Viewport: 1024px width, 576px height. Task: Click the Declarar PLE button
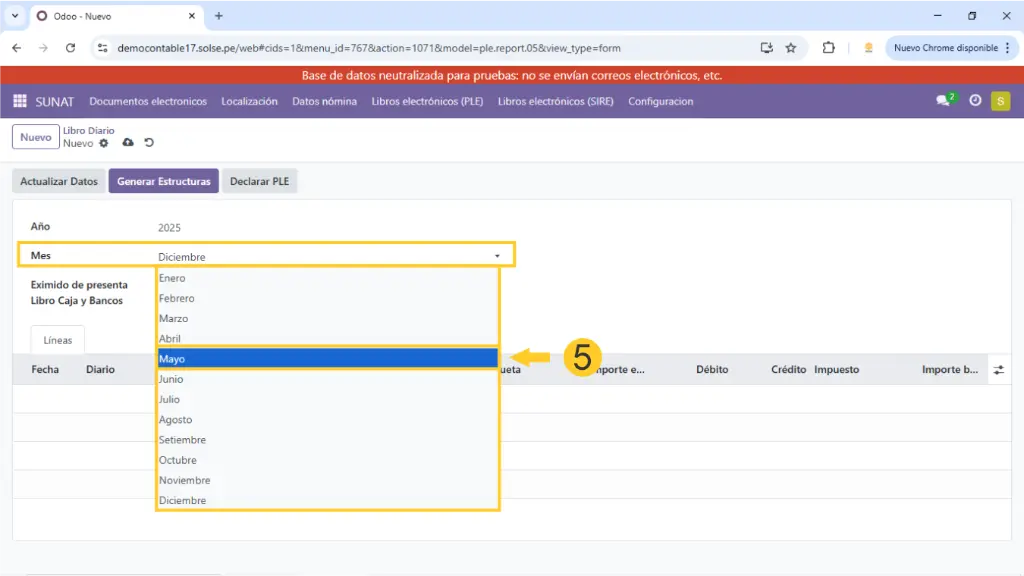[x=259, y=181]
